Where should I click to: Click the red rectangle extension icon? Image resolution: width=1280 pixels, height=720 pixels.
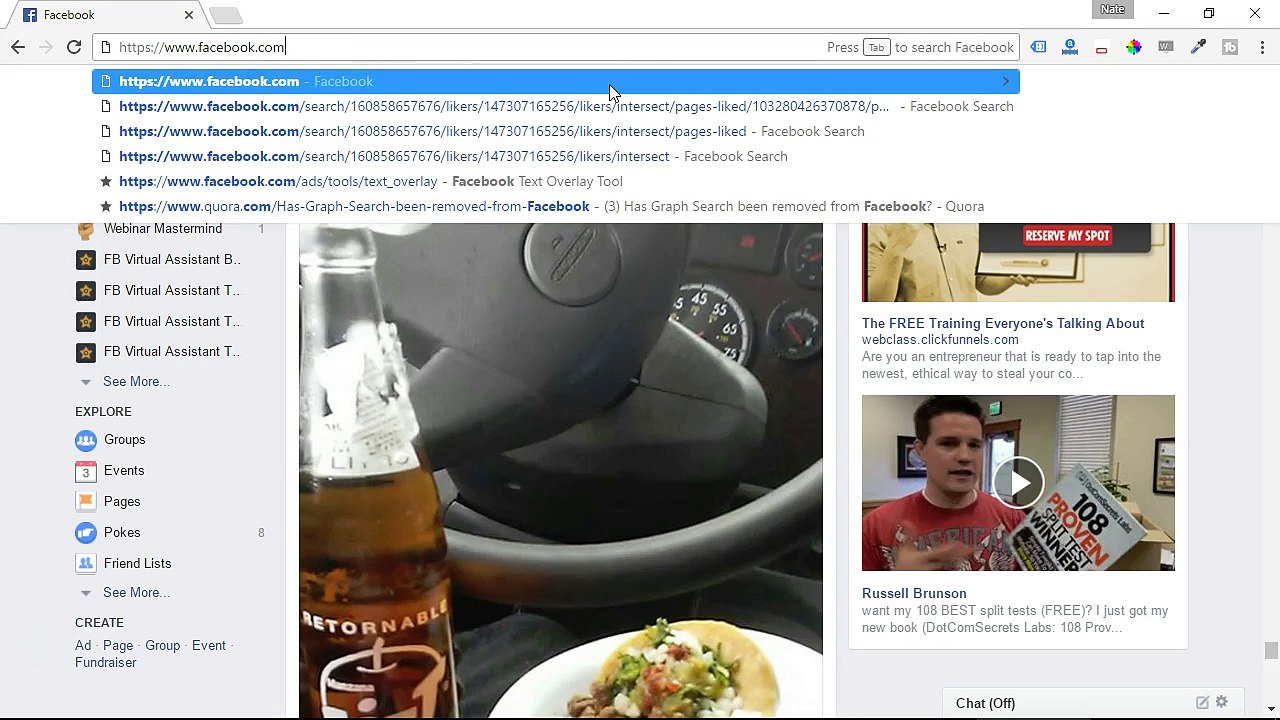pos(1101,48)
